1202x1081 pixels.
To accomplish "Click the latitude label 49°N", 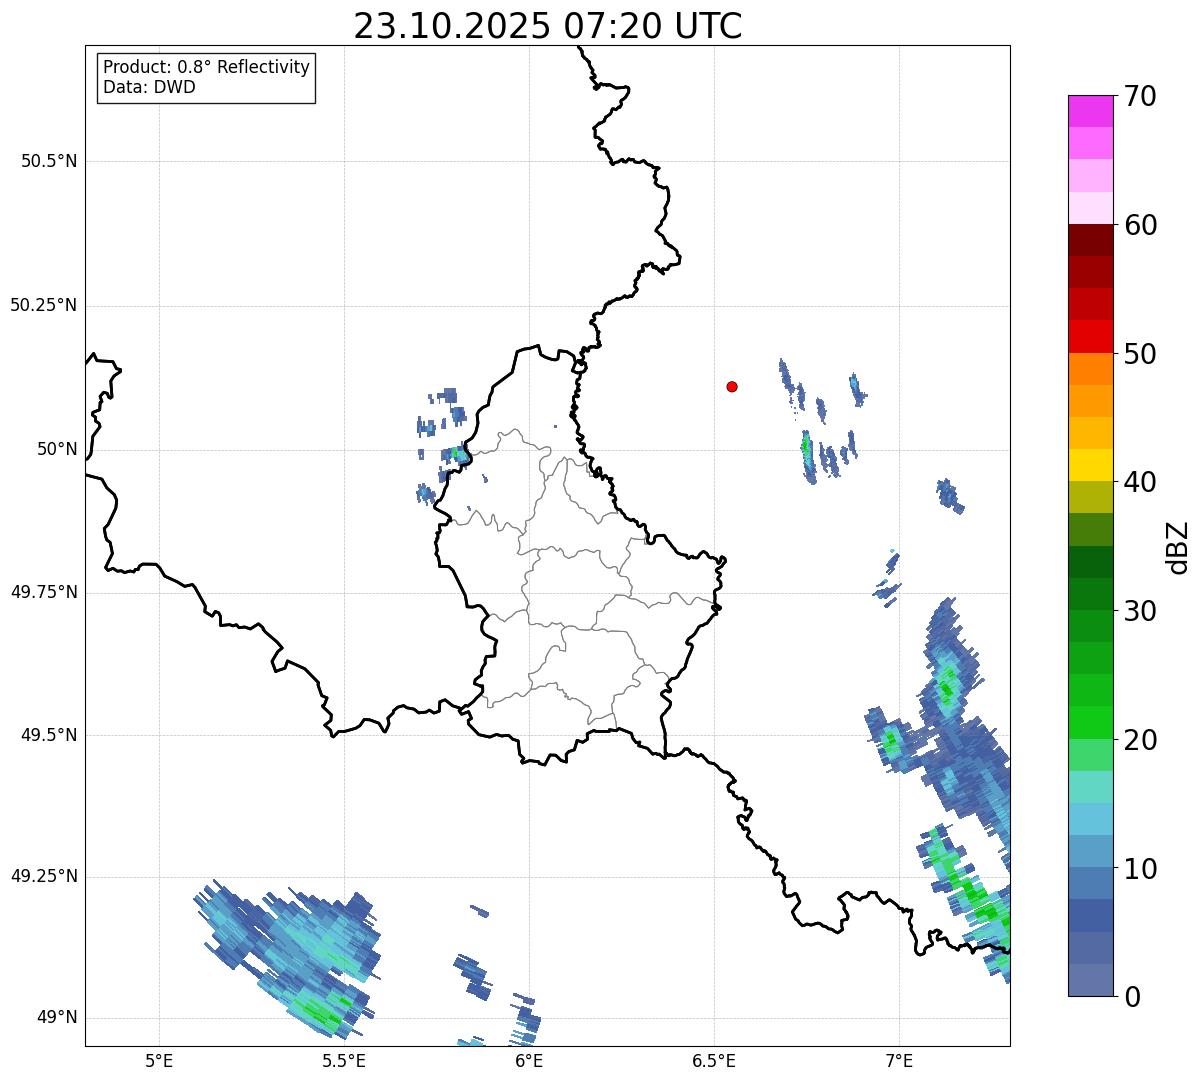I will (x=57, y=1018).
